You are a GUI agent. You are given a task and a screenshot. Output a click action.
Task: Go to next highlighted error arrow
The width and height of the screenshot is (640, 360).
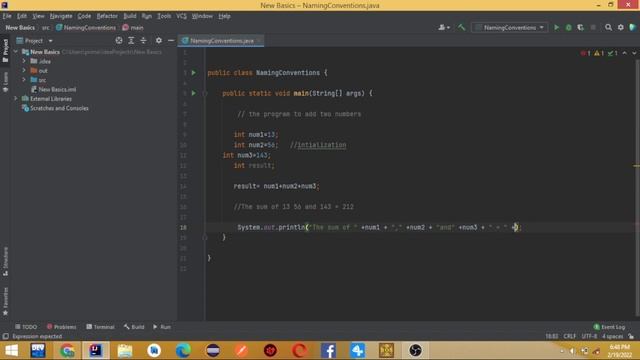pyautogui.click(x=634, y=53)
